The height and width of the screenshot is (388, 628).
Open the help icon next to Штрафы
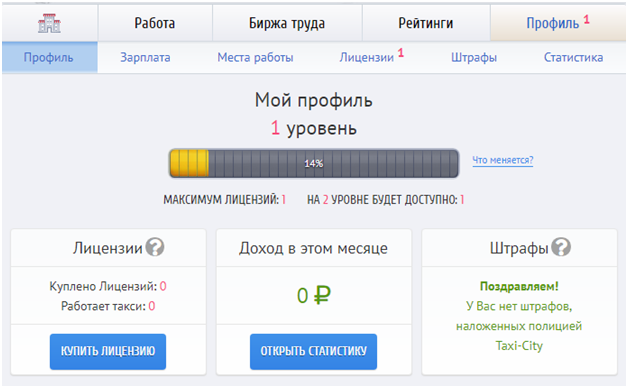click(561, 247)
